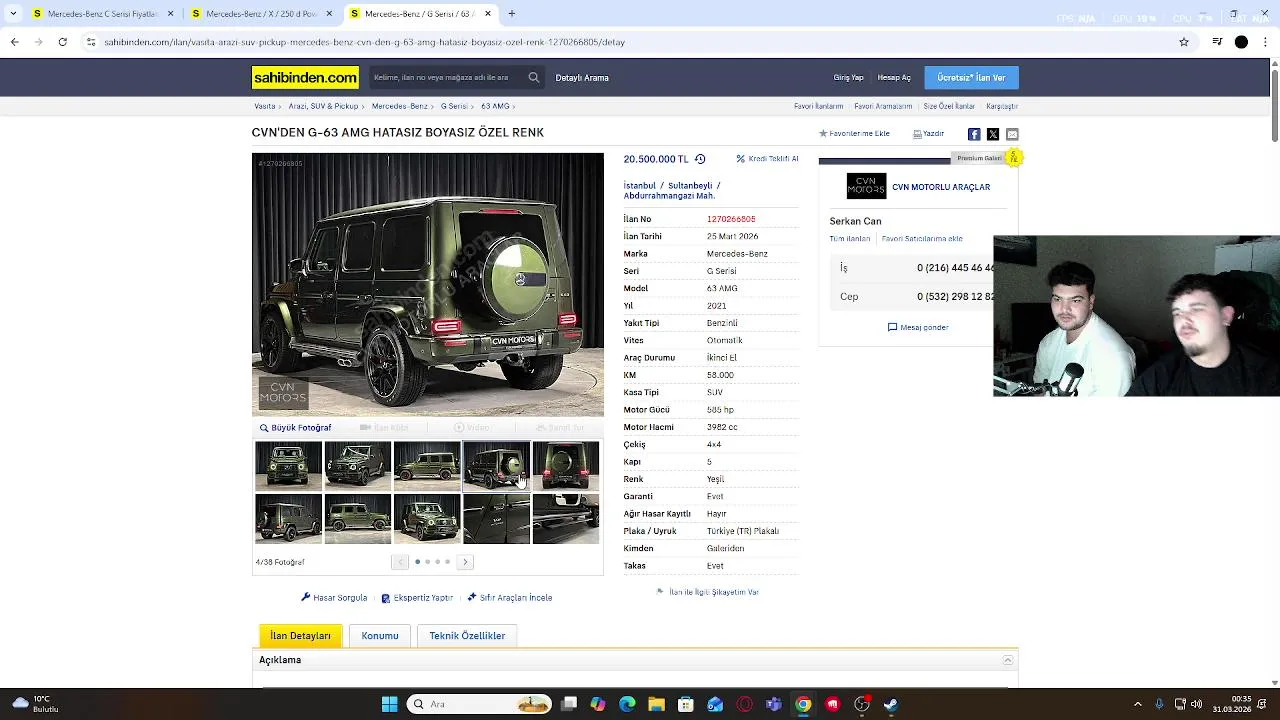Open Steam from the taskbar
Screen dimensions: 1280x720
[x=890, y=704]
